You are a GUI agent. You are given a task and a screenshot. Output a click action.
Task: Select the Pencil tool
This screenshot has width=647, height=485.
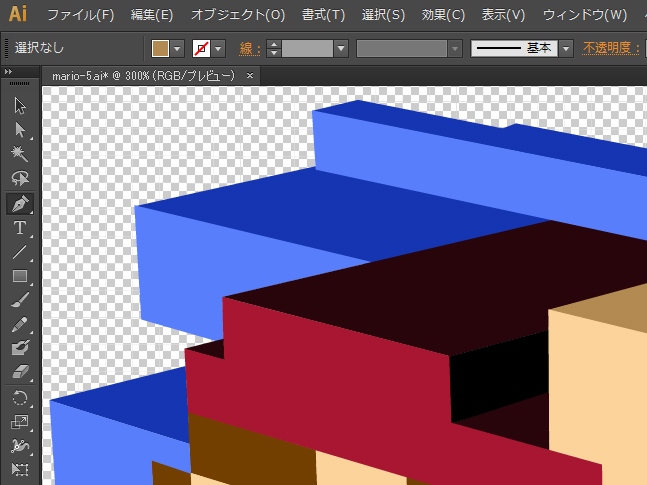(x=19, y=324)
